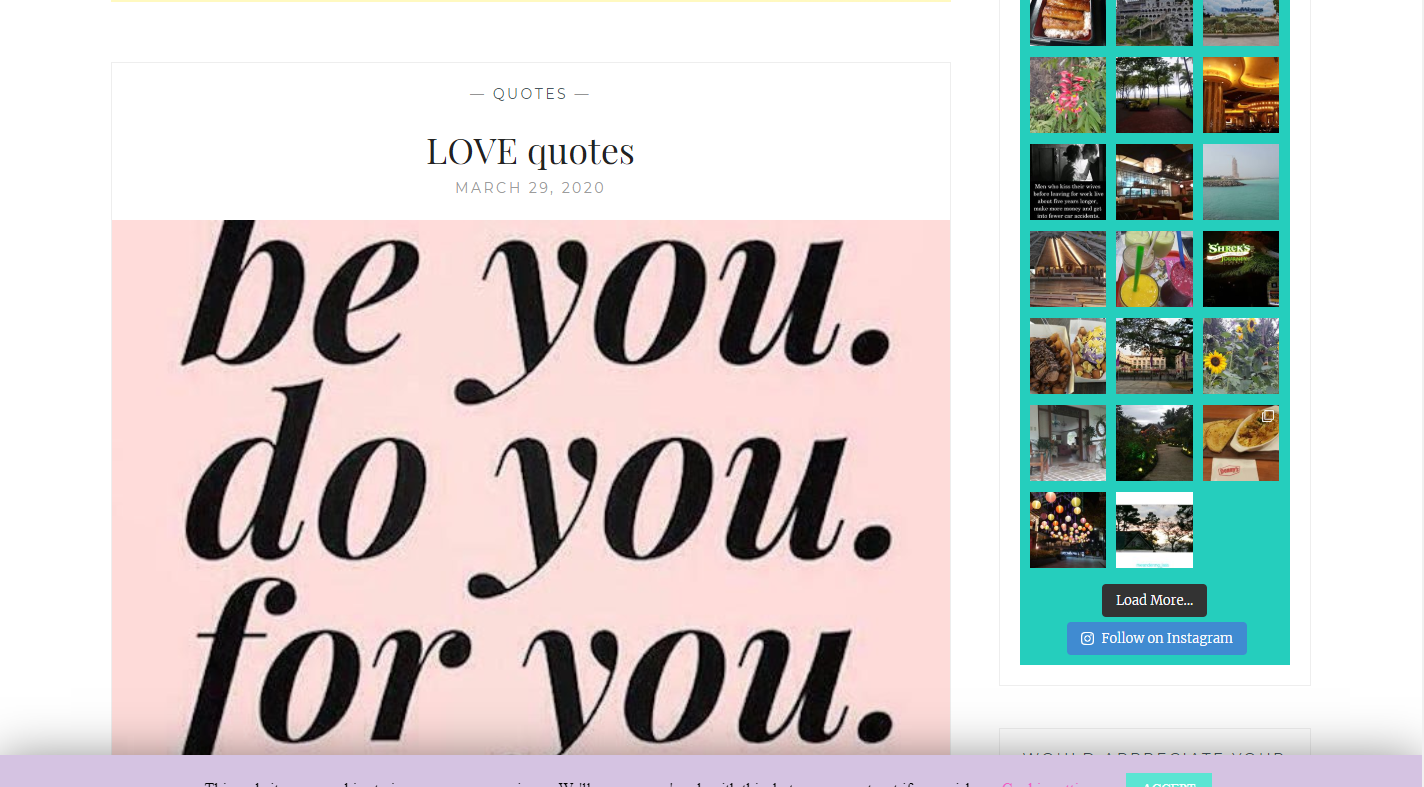The image size is (1424, 787).
Task: Open the multi-photo carousel icon on garlic bread post
Action: 1267,415
